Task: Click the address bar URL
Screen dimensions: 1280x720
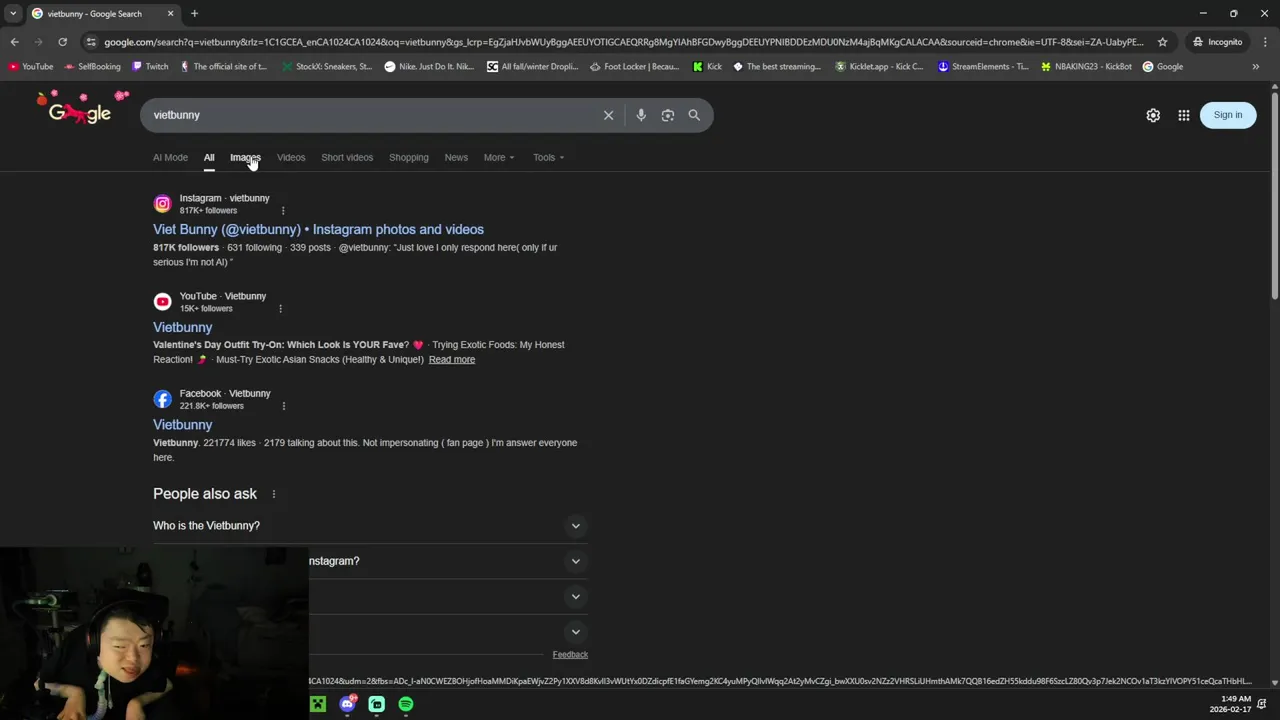Action: (x=623, y=42)
